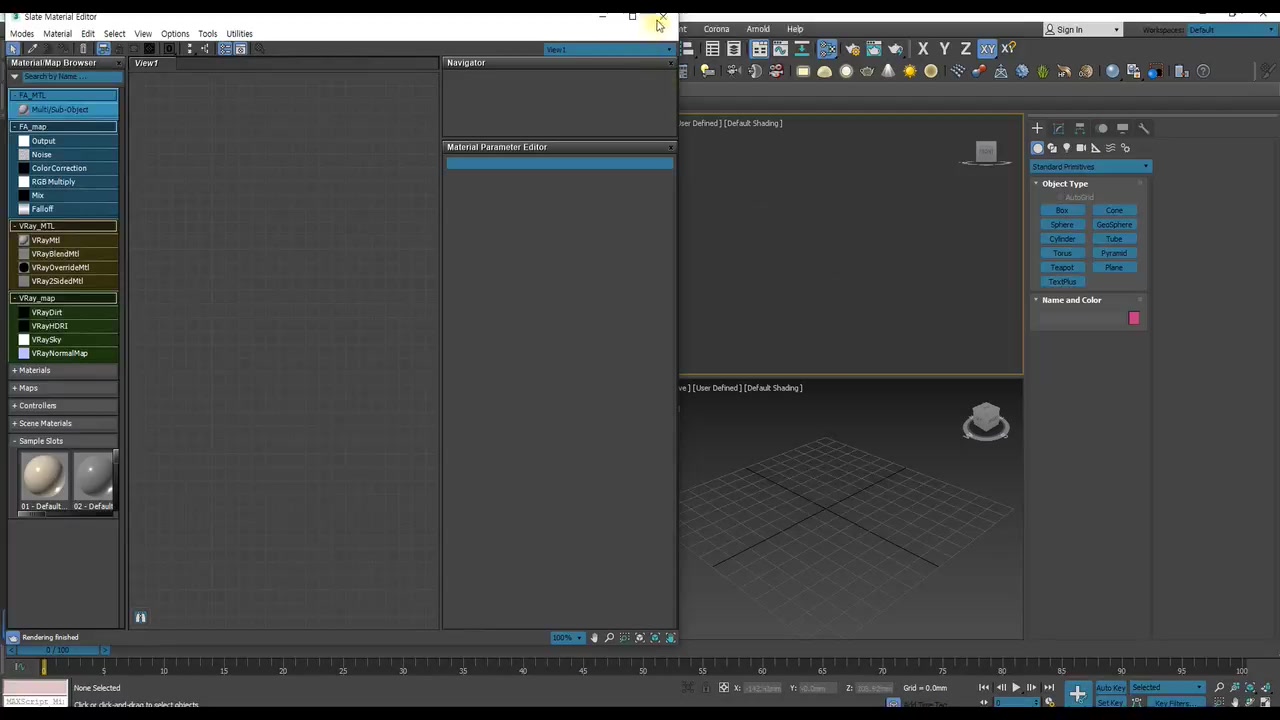Select the Lights category icon
This screenshot has width=1280, height=720.
(x=1066, y=148)
